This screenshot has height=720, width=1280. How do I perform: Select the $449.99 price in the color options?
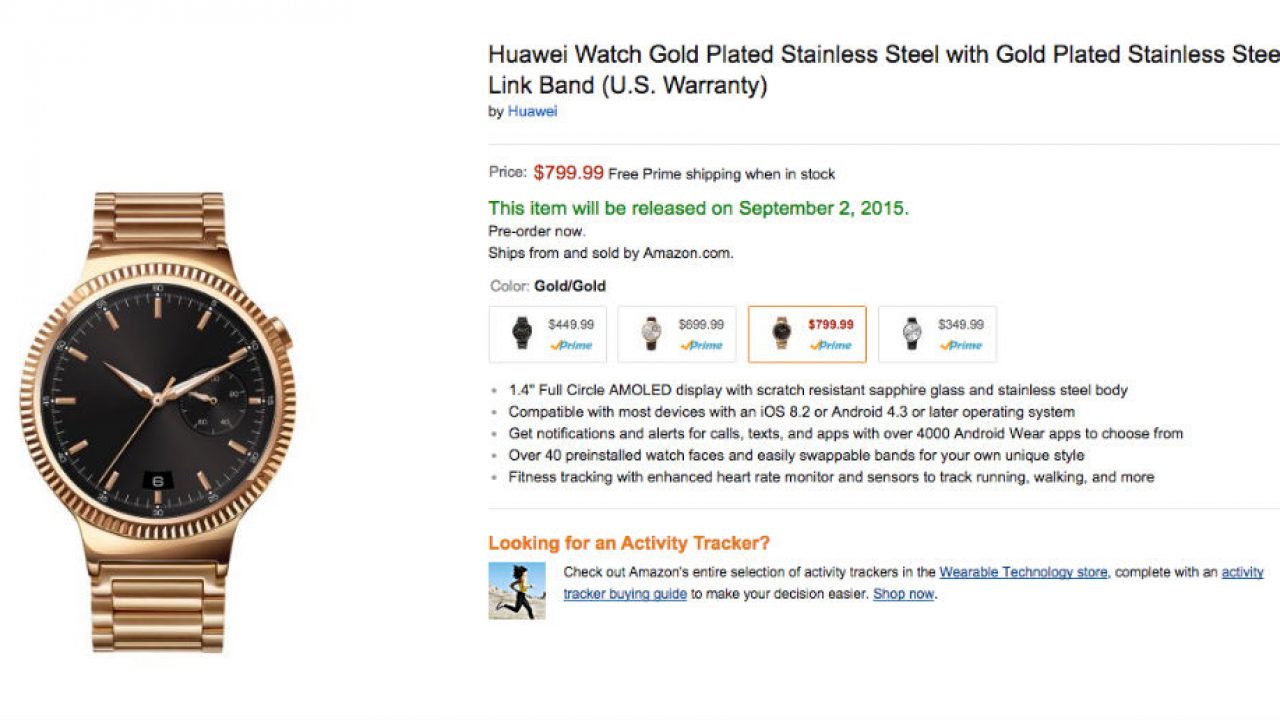point(571,325)
